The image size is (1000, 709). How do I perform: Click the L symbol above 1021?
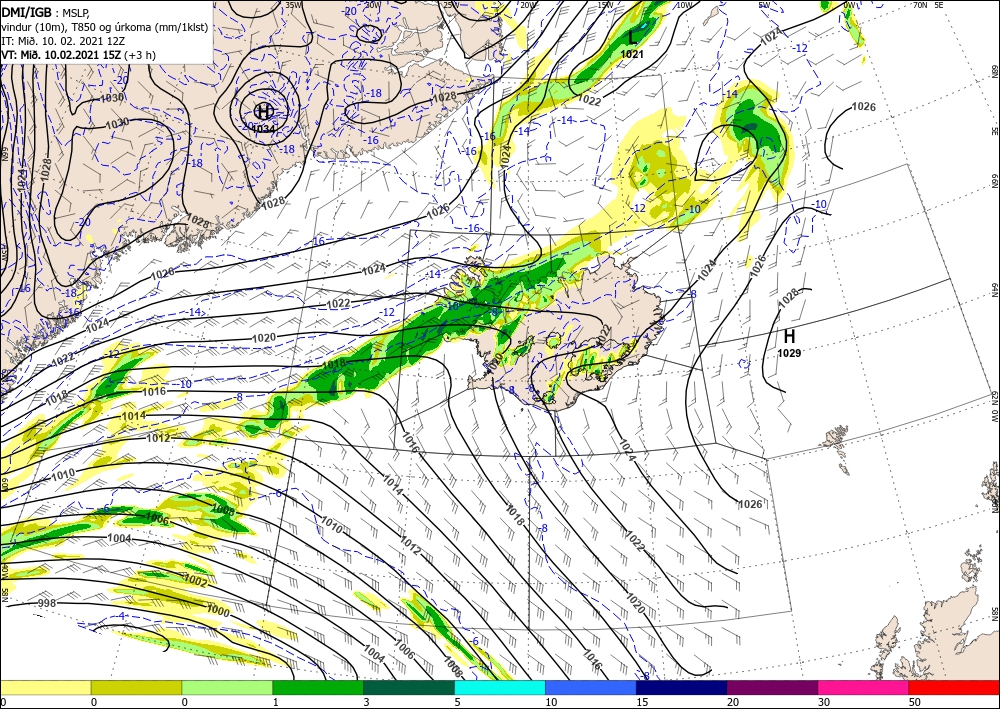click(x=632, y=38)
